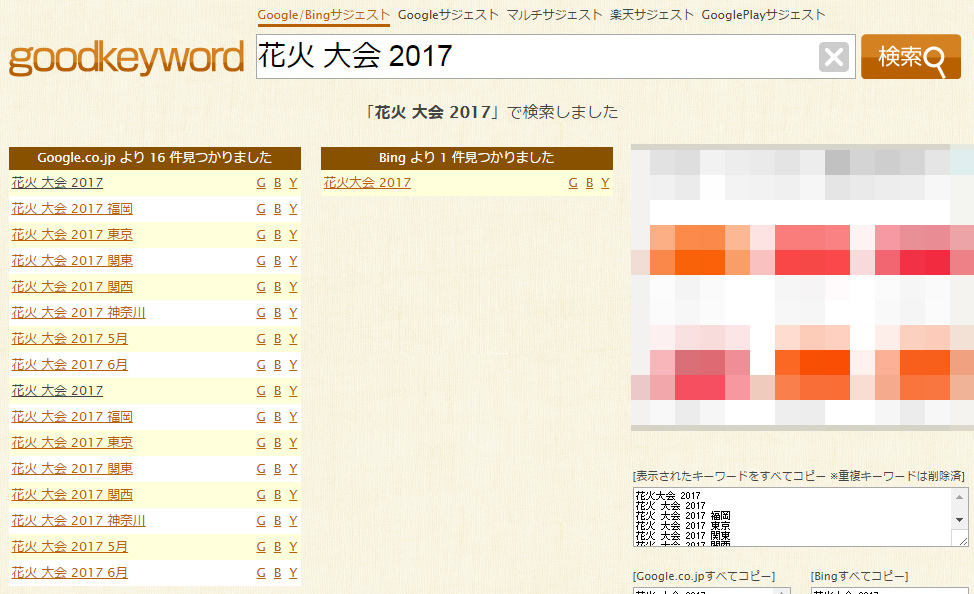Click inside the keyword search input field

coord(550,56)
